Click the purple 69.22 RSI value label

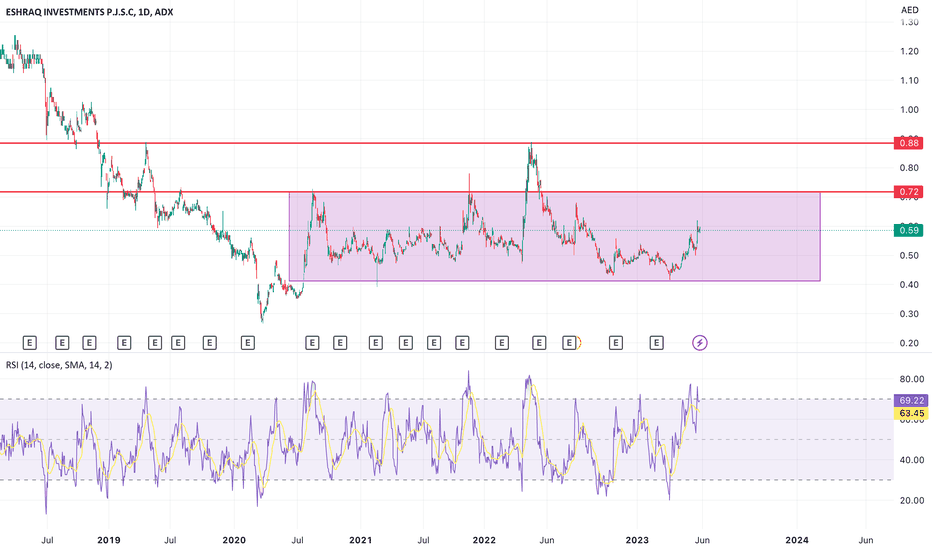point(911,400)
